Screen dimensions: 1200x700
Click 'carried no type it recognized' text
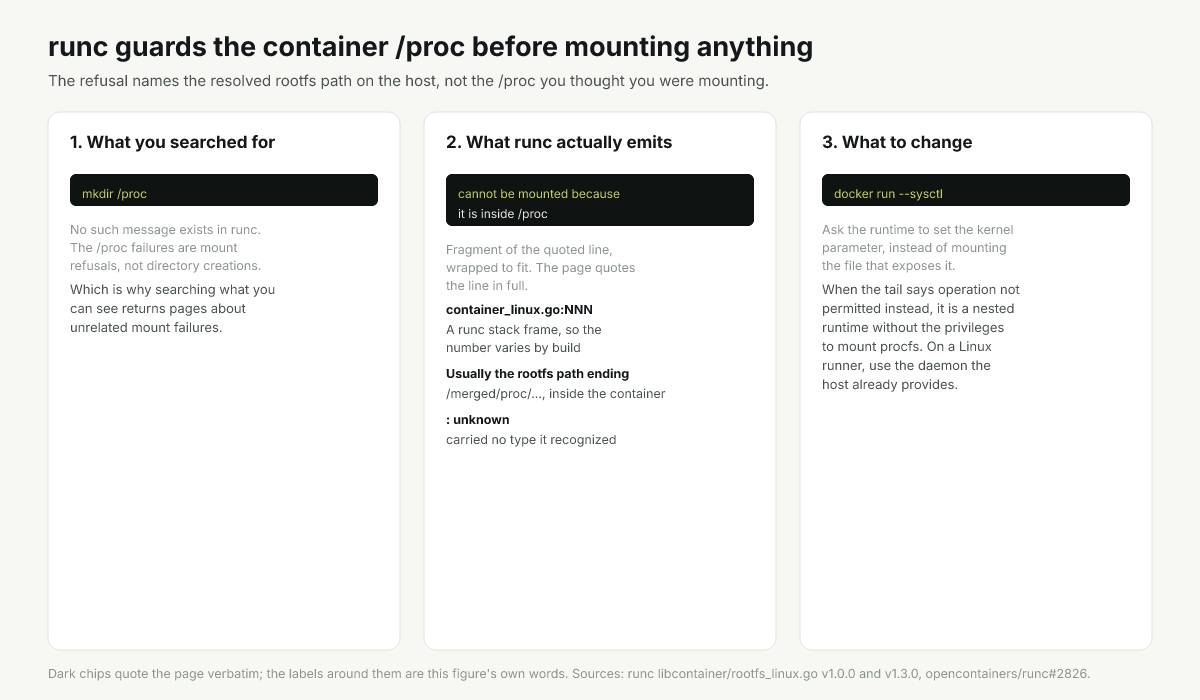[x=531, y=439]
